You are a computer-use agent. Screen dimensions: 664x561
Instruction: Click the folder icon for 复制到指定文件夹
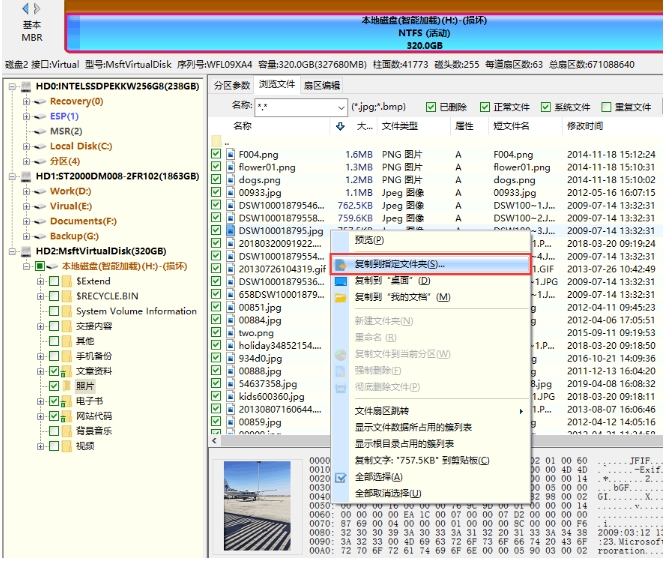(341, 265)
